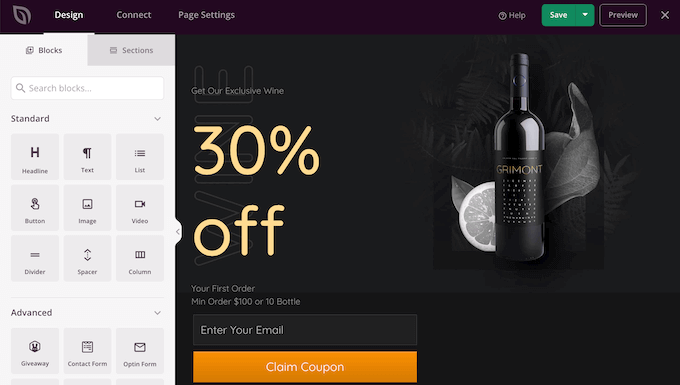Pick the Contact Form block
This screenshot has height=385, width=680.
pos(87,351)
